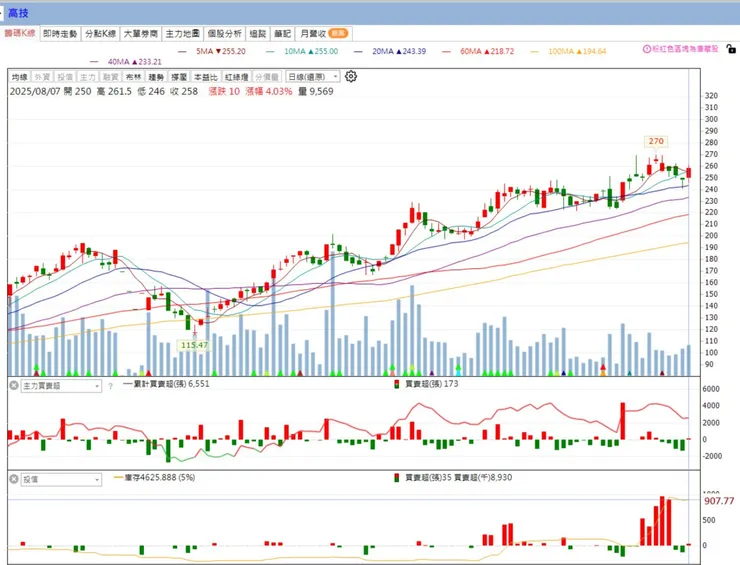Open the 主力買賣超 indicator dropdown

pos(61,386)
